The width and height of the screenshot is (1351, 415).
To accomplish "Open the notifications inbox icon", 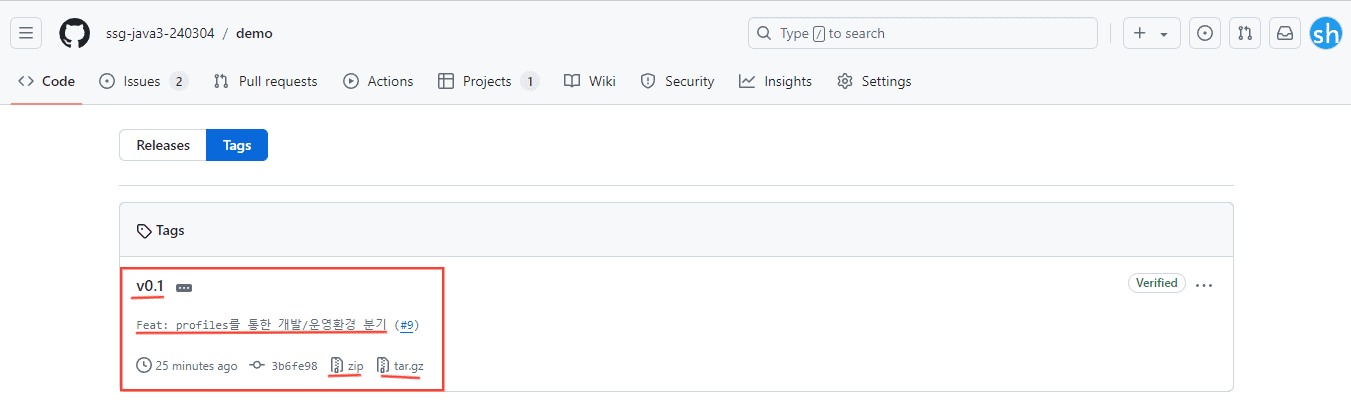I will [1285, 33].
